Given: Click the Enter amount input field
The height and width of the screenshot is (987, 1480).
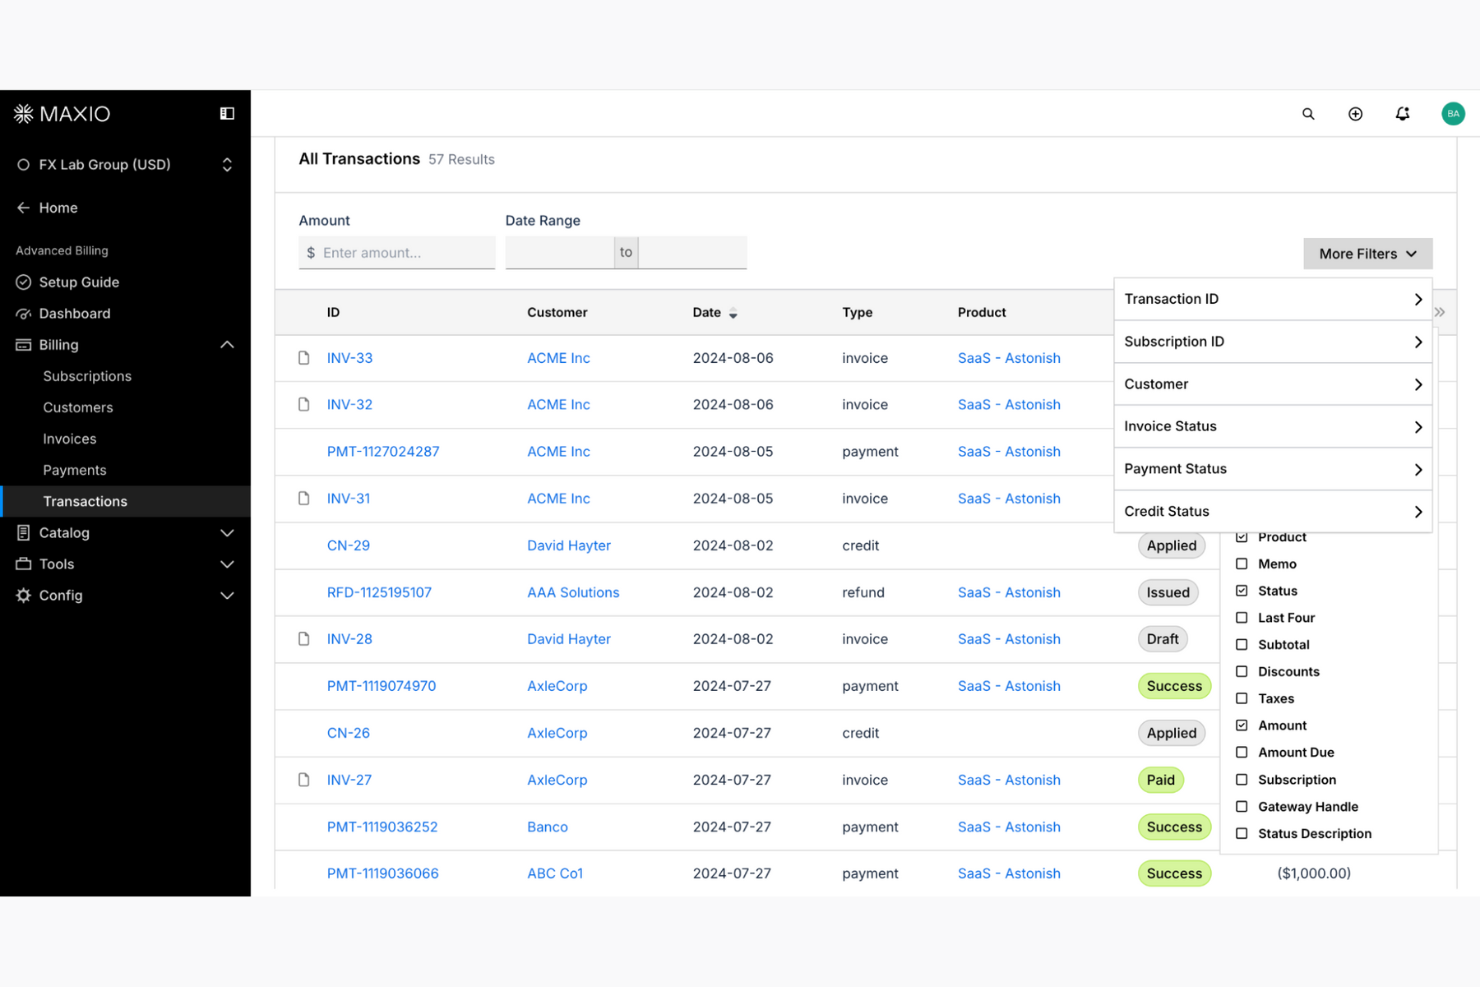Looking at the screenshot, I should coord(396,252).
